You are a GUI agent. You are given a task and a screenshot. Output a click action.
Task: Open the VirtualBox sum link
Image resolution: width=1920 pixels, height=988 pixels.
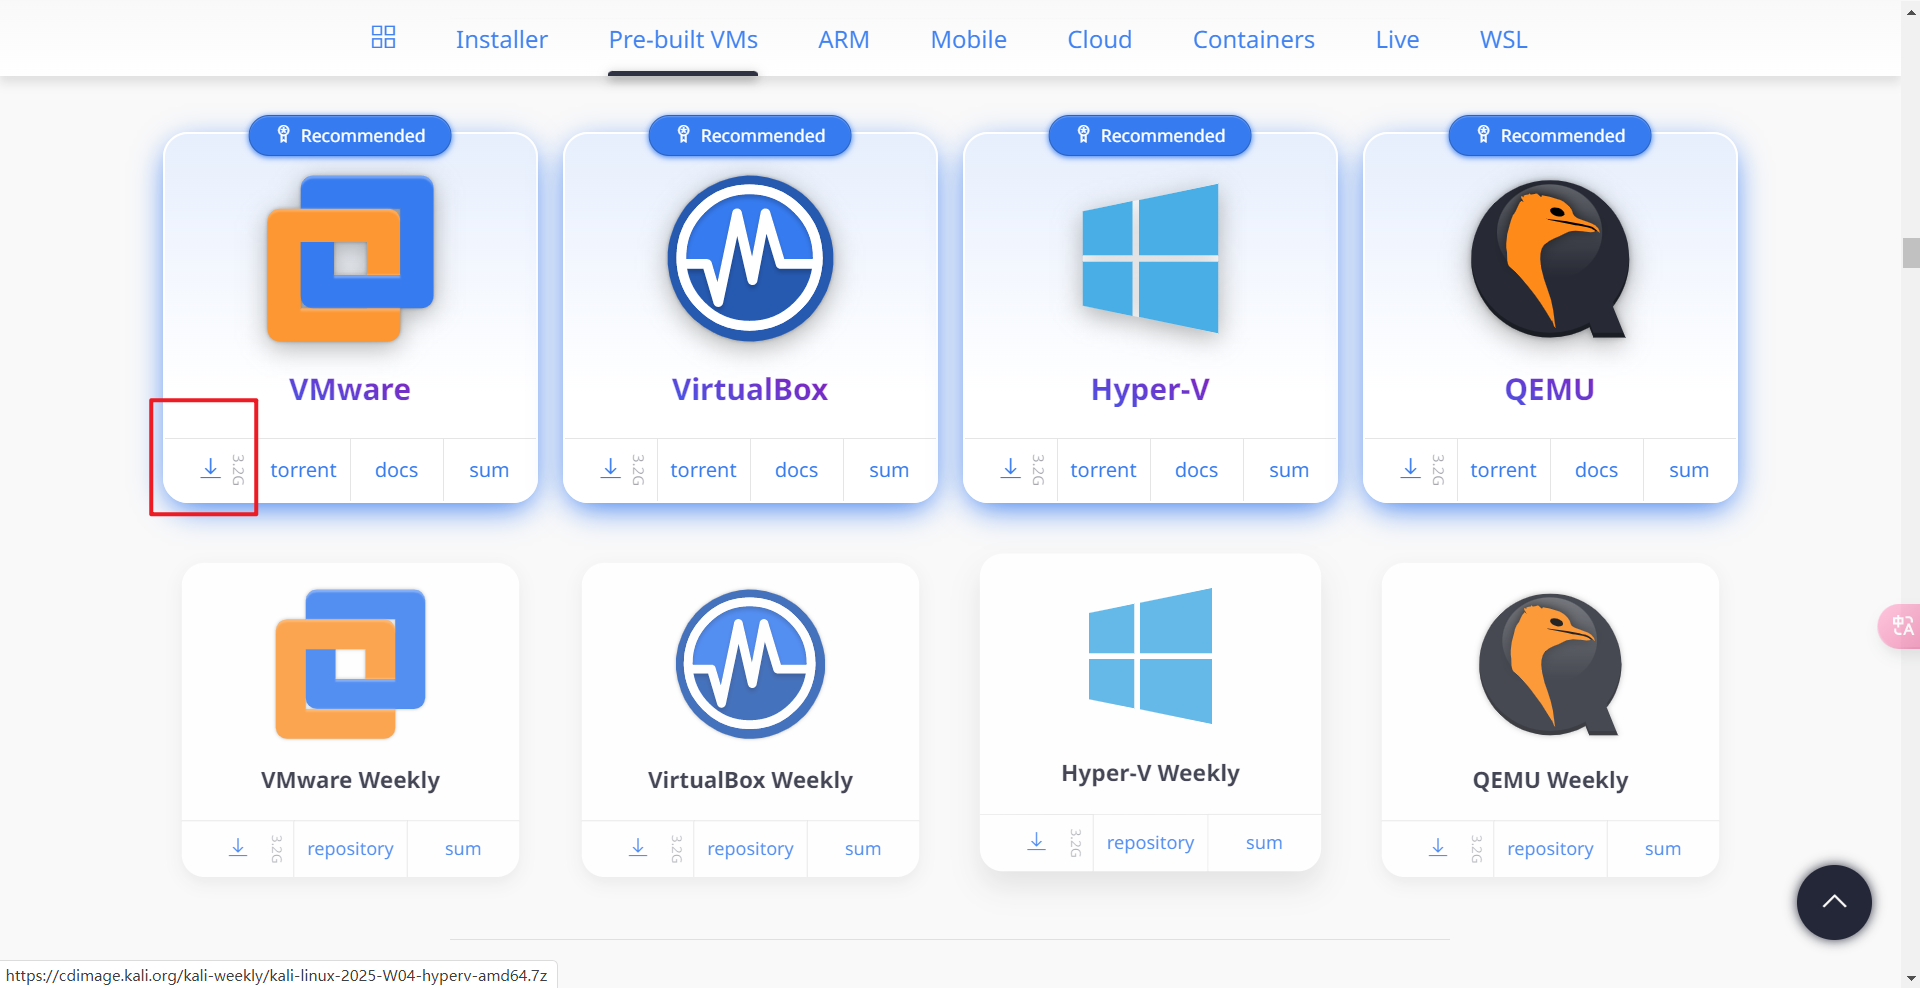(889, 470)
